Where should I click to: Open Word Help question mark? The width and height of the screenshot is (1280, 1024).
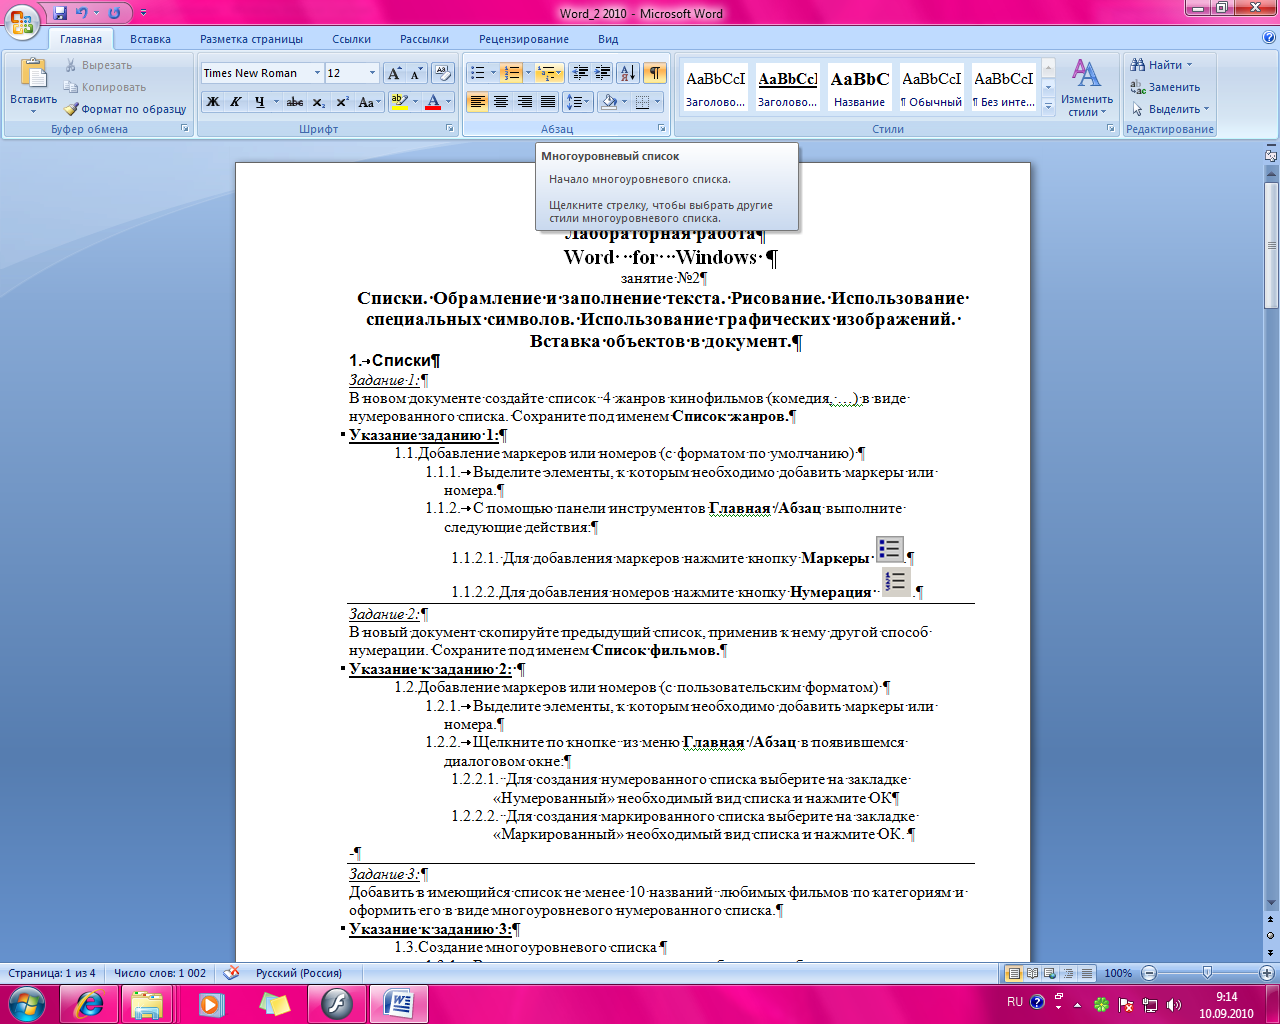coord(1269,38)
